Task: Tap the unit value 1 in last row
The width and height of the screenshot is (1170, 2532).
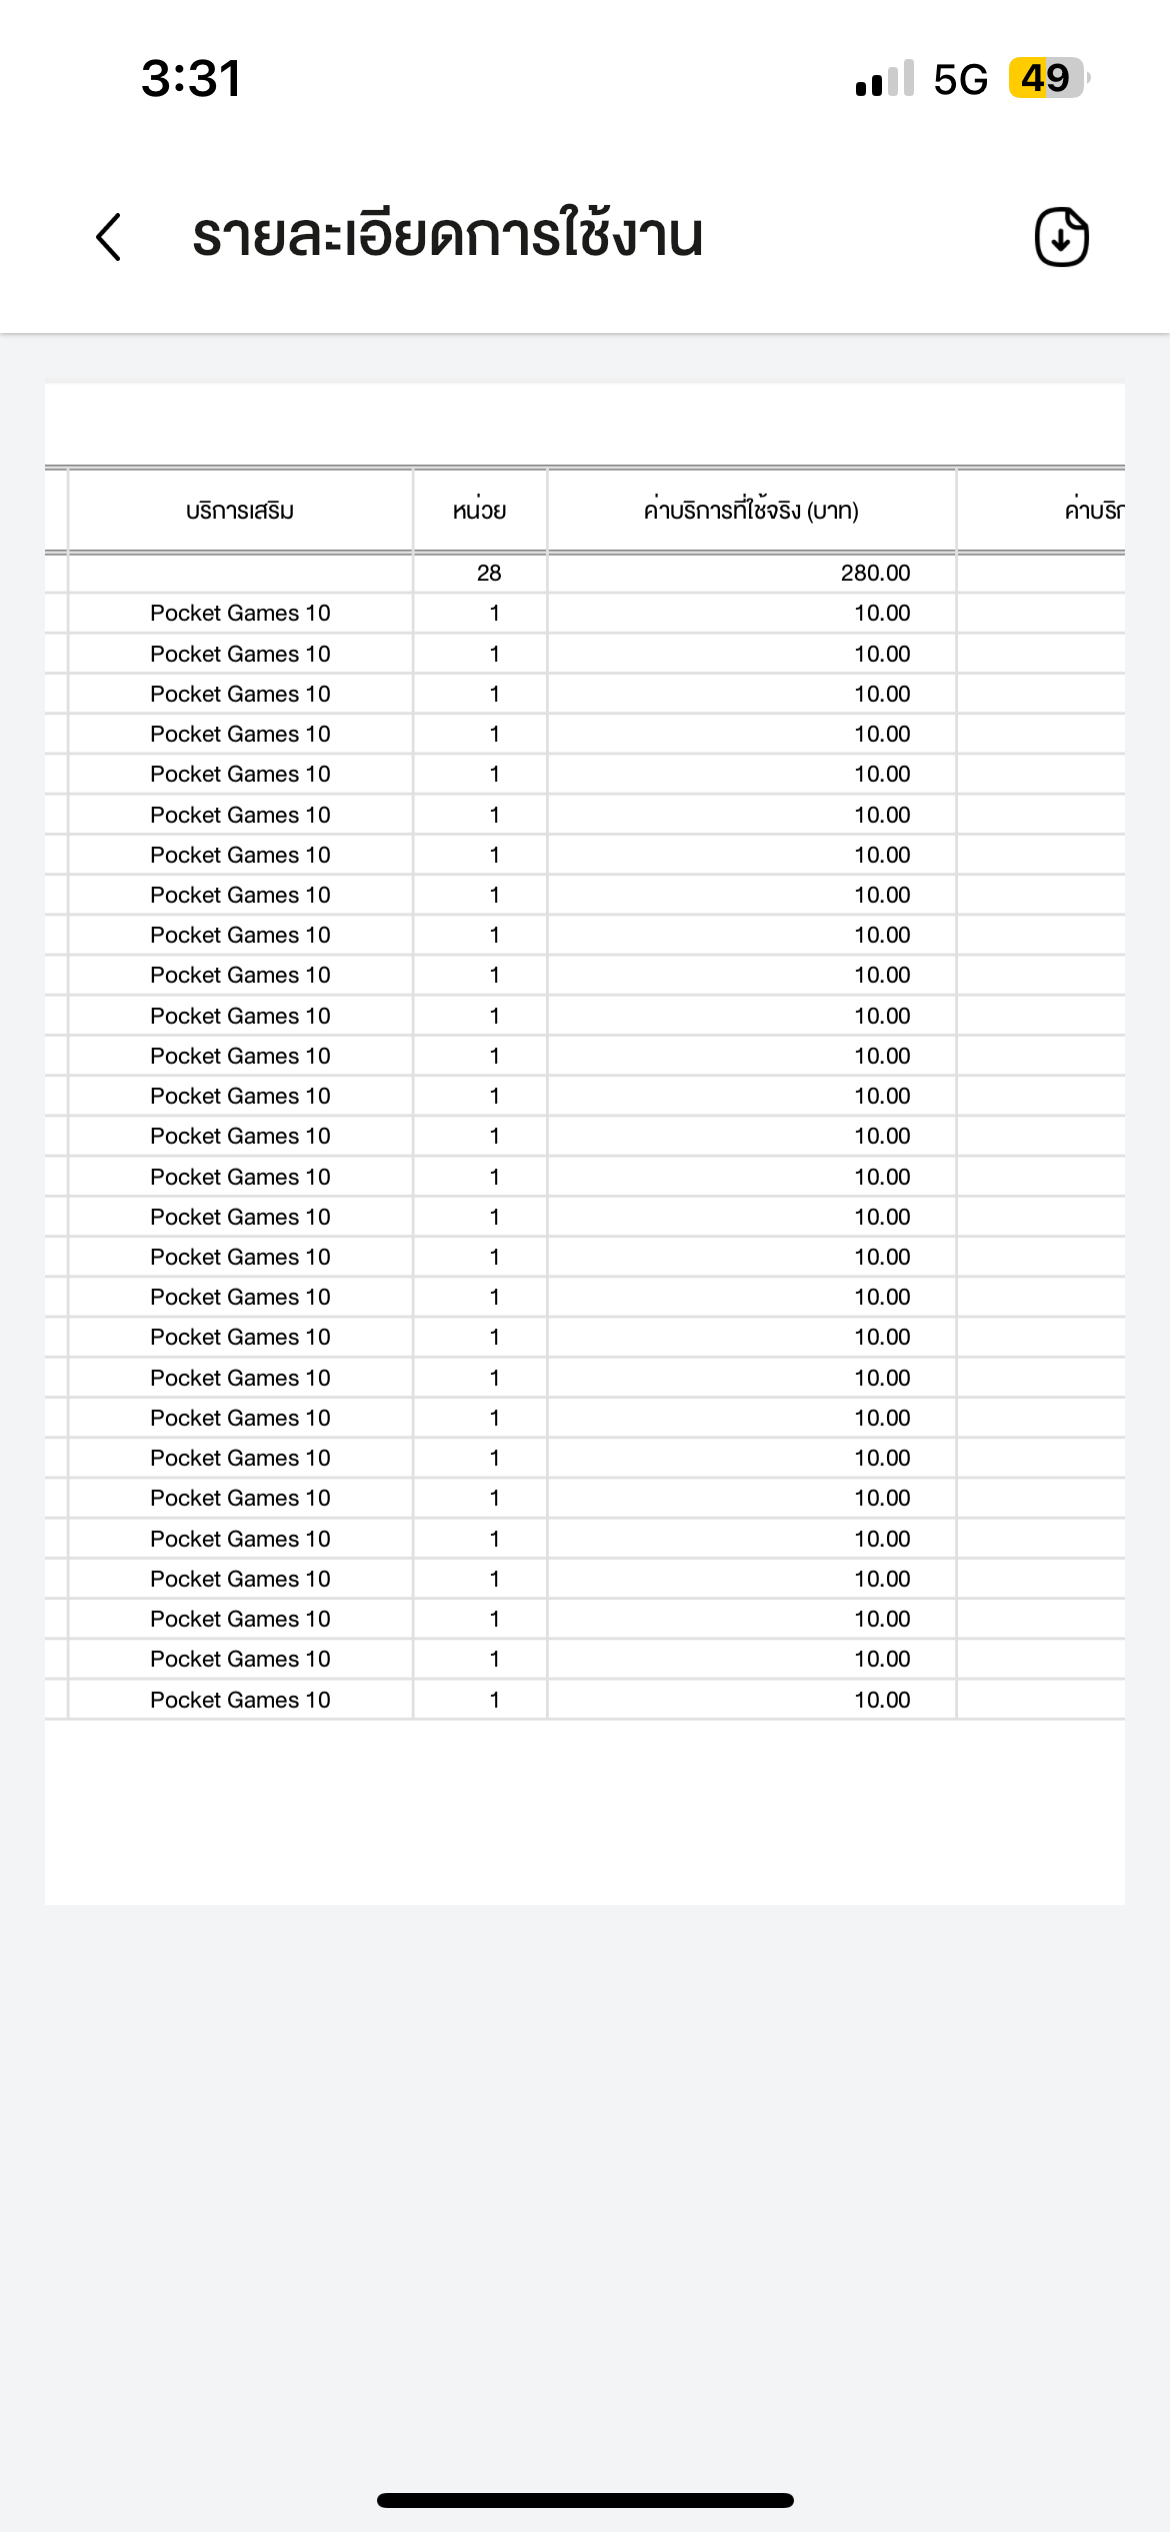Action: (494, 1700)
